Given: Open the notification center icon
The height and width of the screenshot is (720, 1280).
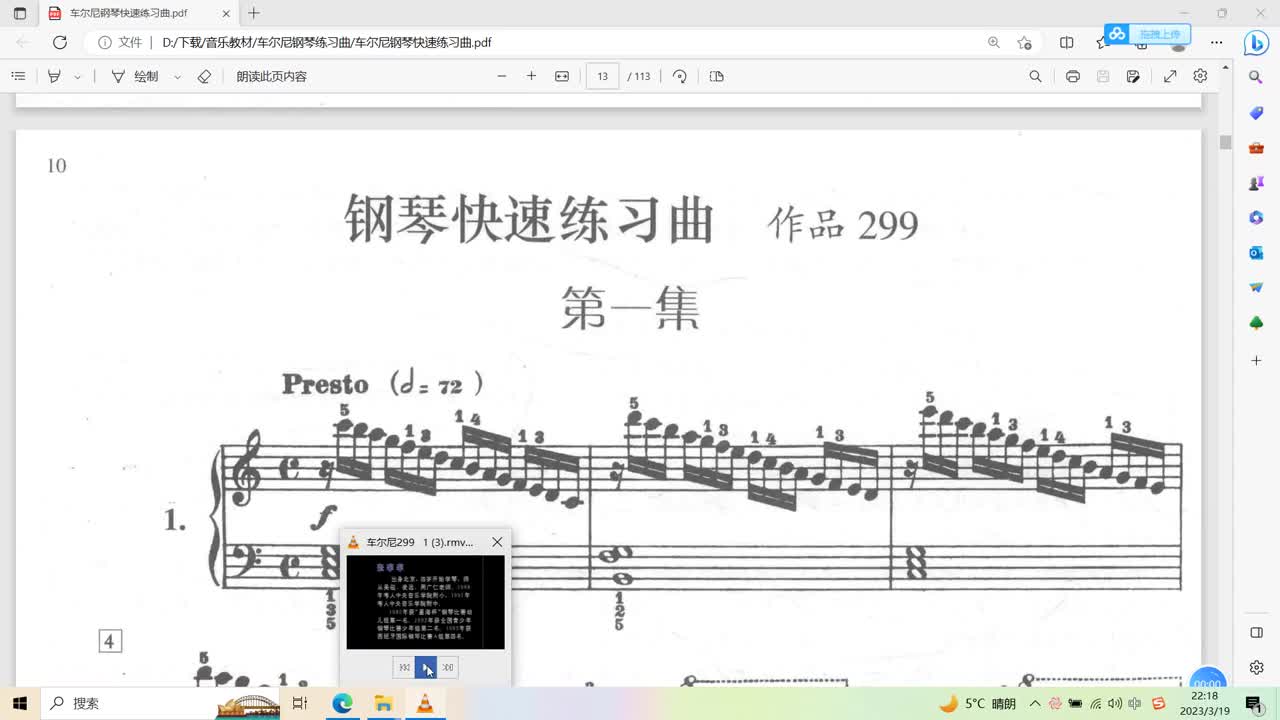Looking at the screenshot, I should coord(1254,704).
